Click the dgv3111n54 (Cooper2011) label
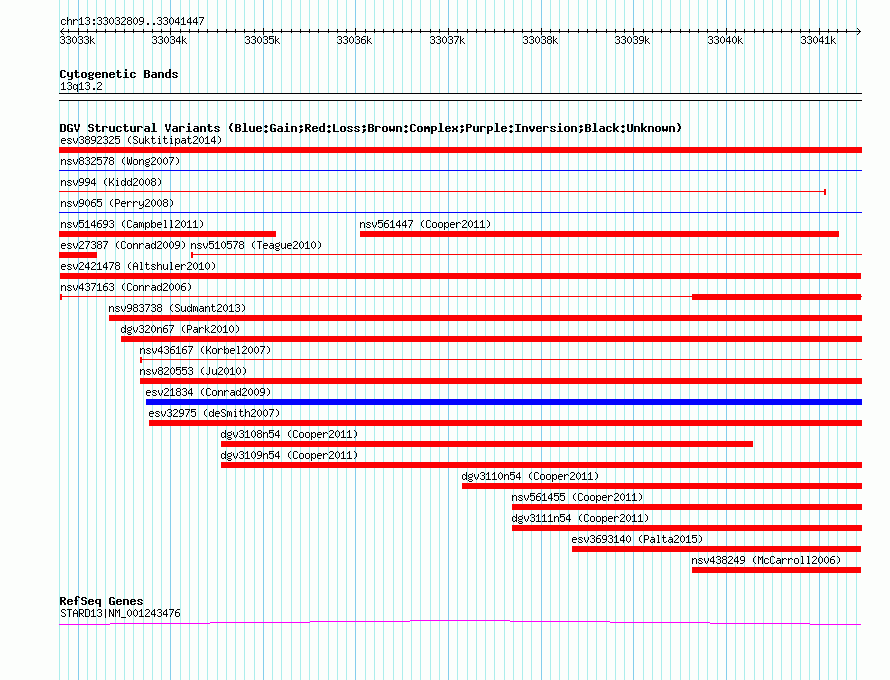Viewport: 890px width, 680px height. [580, 518]
